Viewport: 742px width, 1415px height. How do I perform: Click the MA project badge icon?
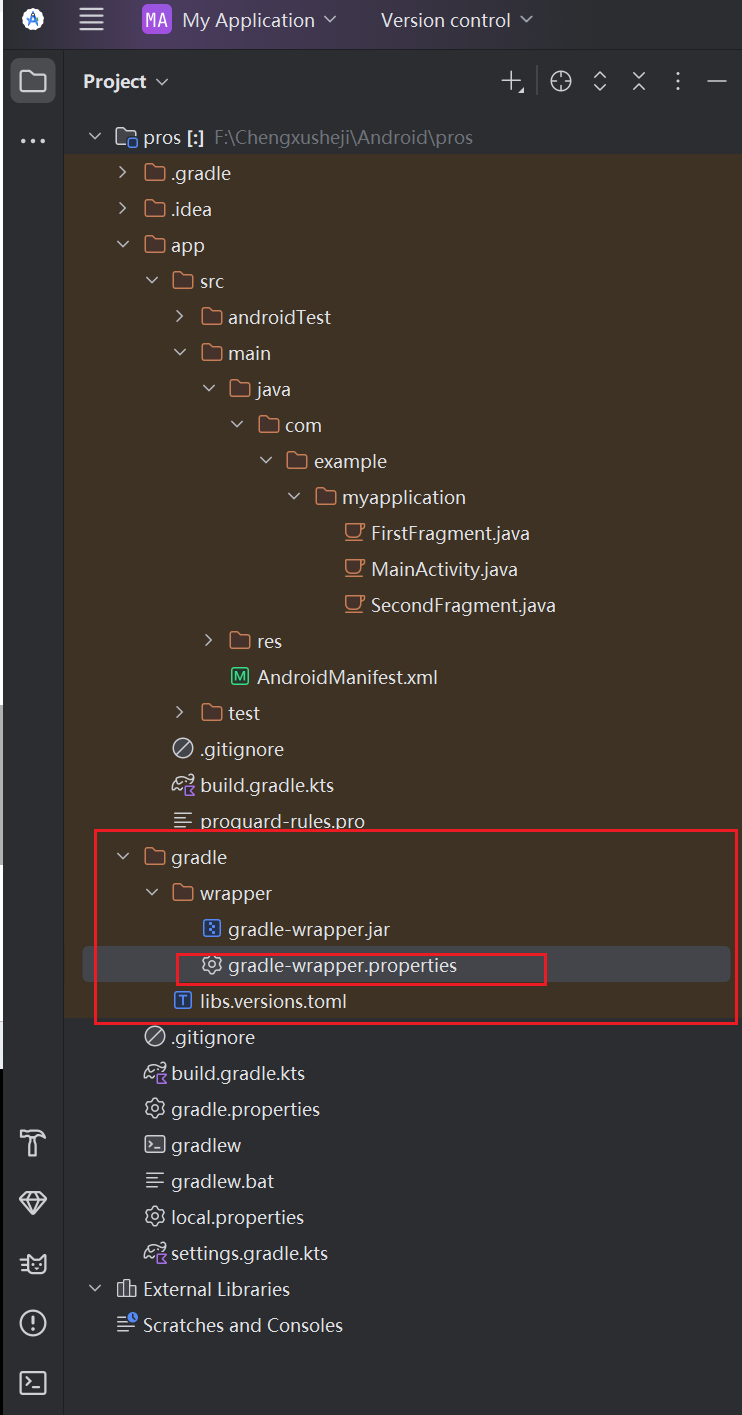point(157,19)
